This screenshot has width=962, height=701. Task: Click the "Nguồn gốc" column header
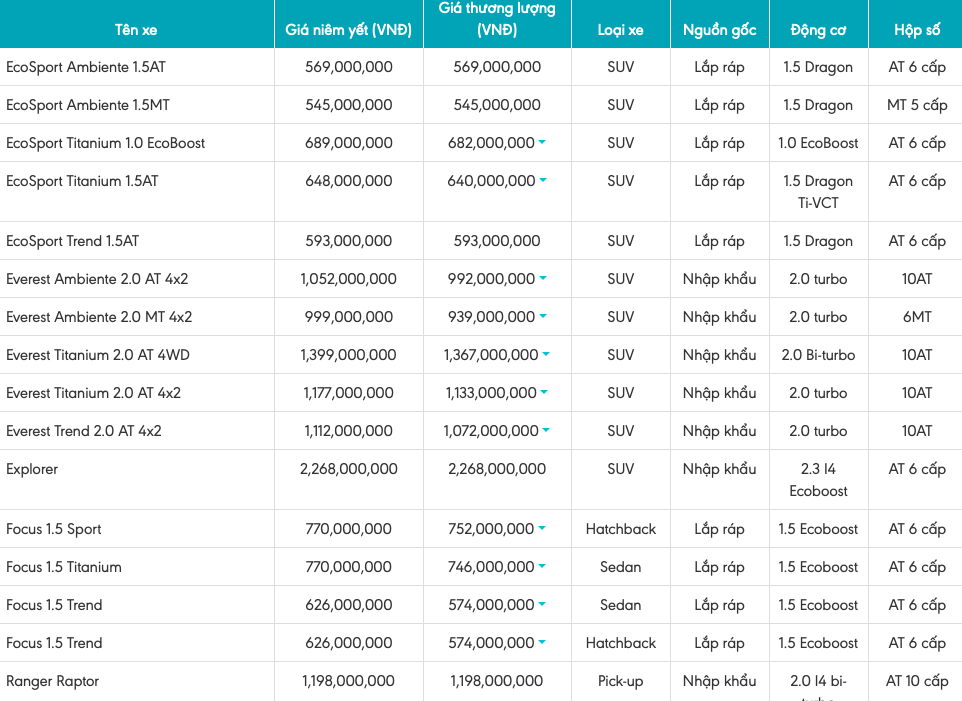(719, 30)
